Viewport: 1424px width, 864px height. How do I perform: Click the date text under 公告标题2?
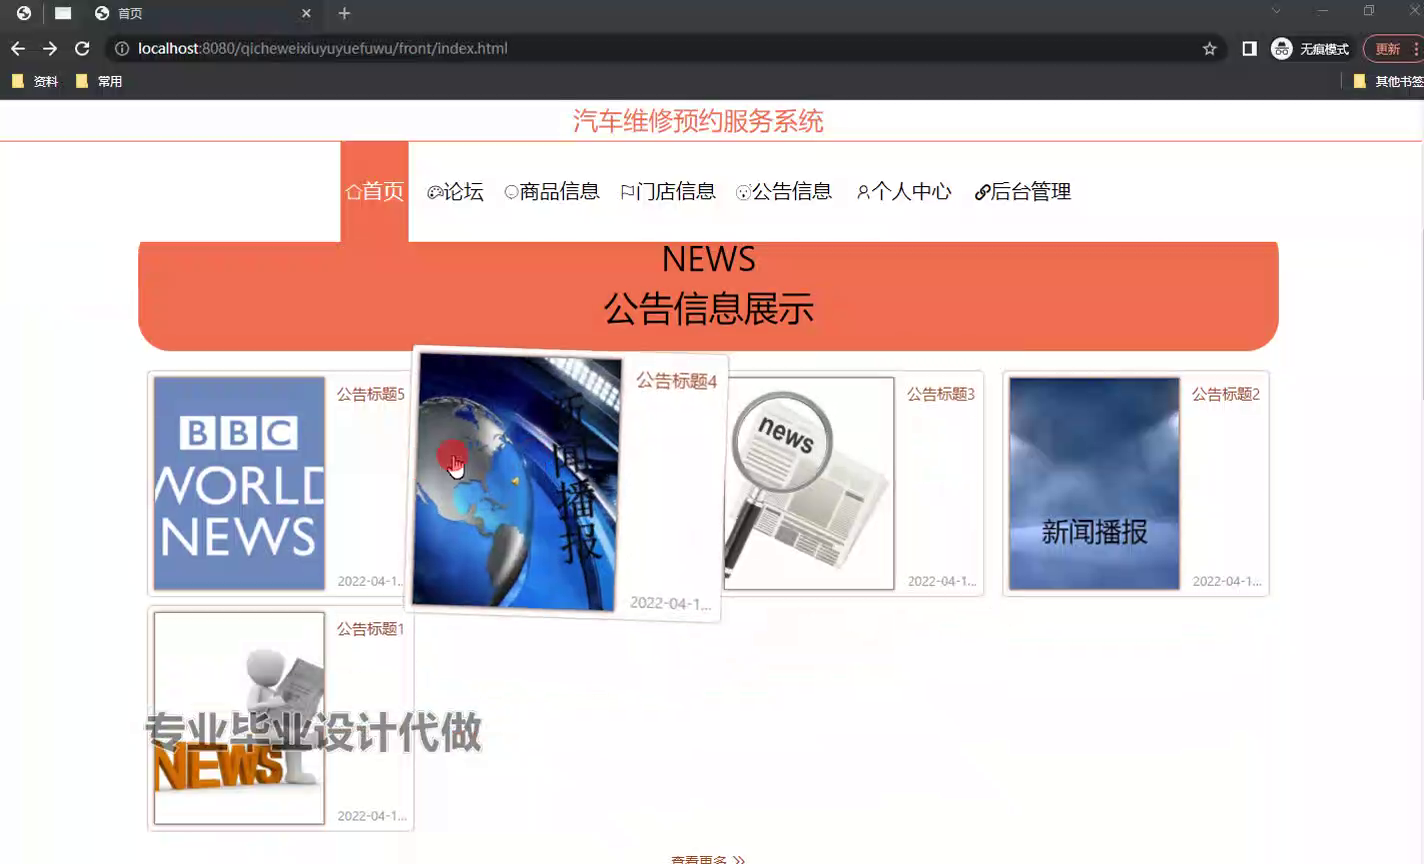(1227, 581)
